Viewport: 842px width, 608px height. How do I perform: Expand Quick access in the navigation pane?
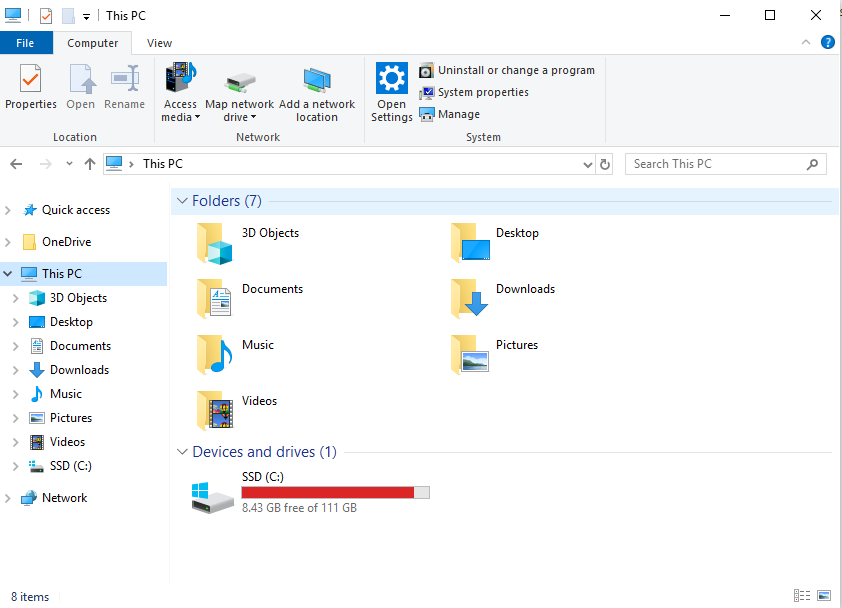pos(8,211)
